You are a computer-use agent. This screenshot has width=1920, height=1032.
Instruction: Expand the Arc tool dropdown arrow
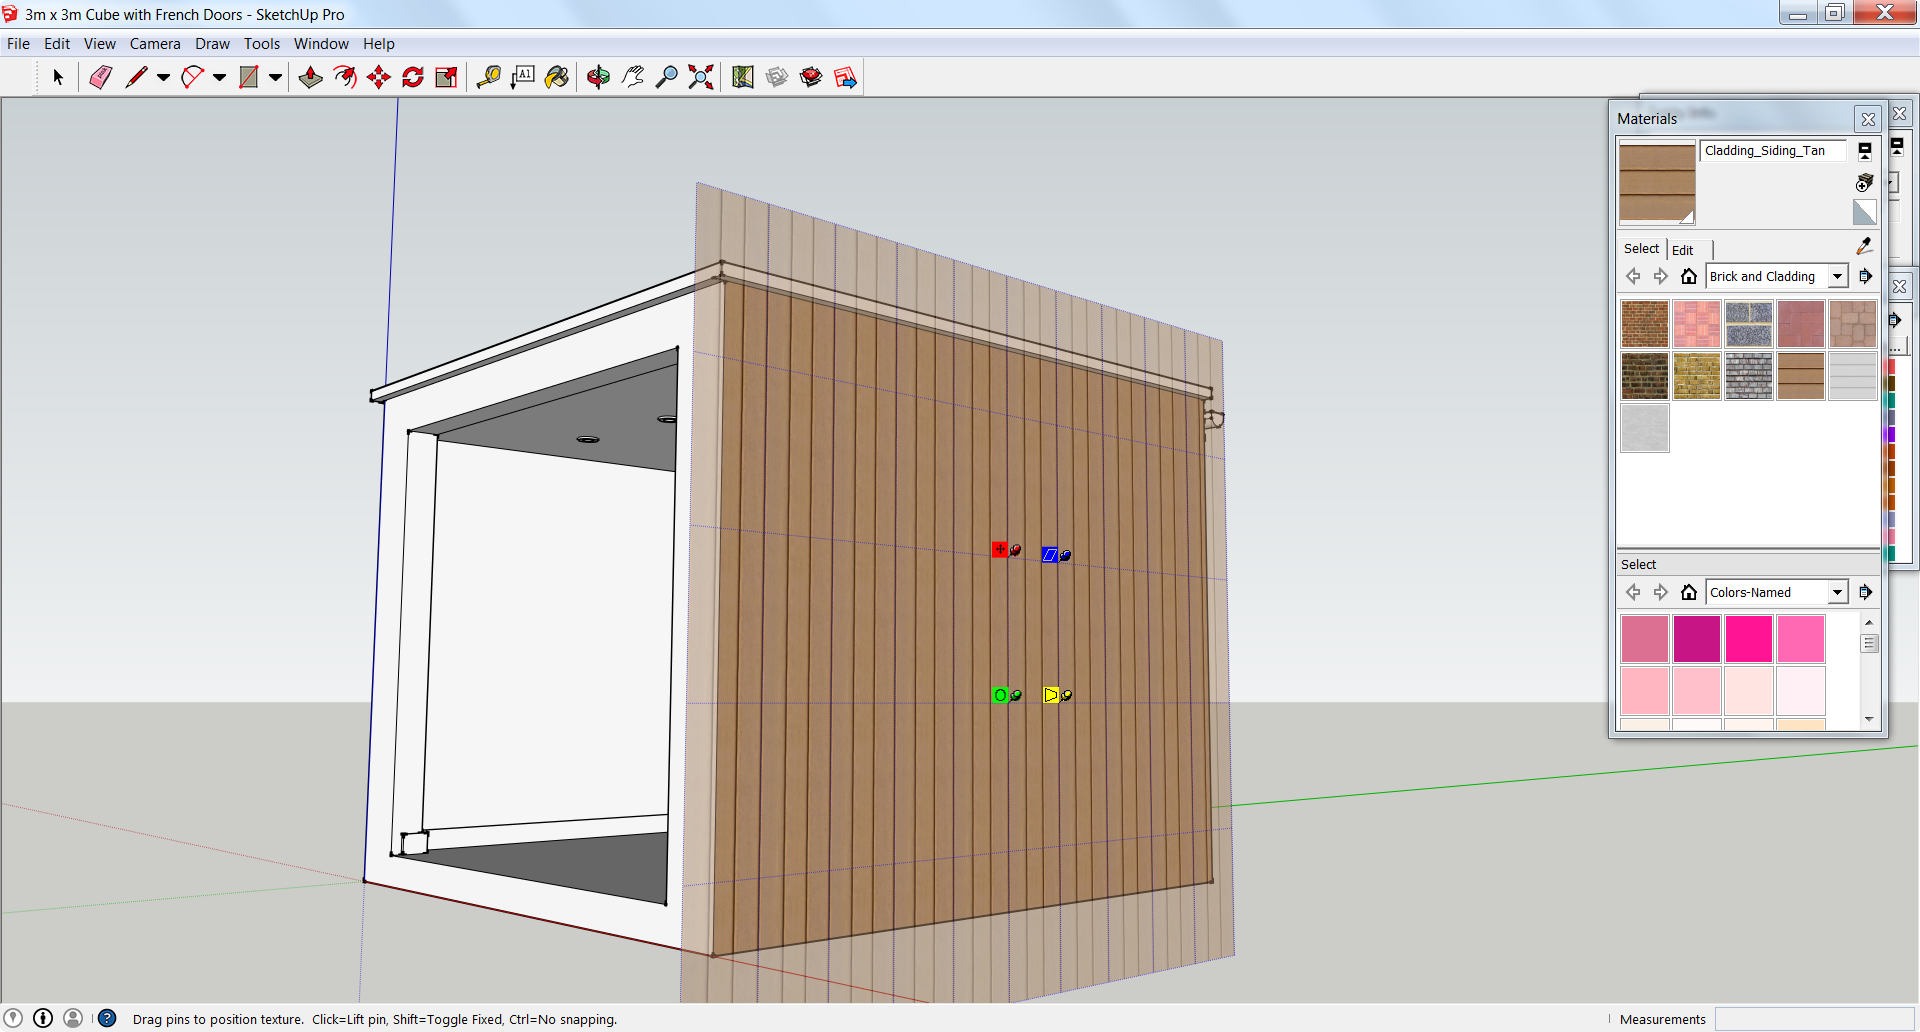pyautogui.click(x=219, y=77)
